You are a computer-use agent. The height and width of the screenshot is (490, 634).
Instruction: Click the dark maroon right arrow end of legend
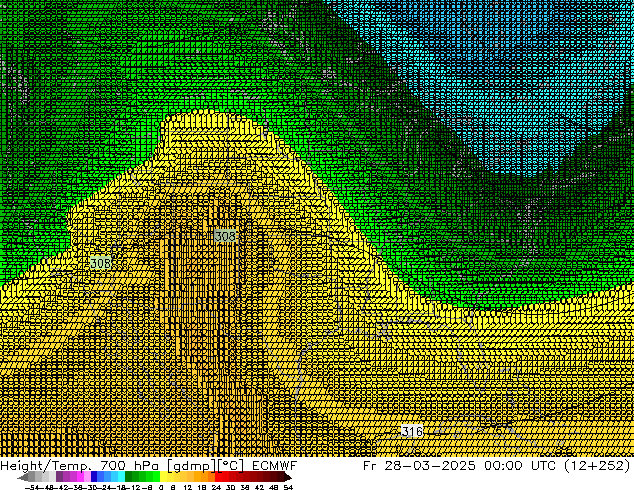coord(288,477)
